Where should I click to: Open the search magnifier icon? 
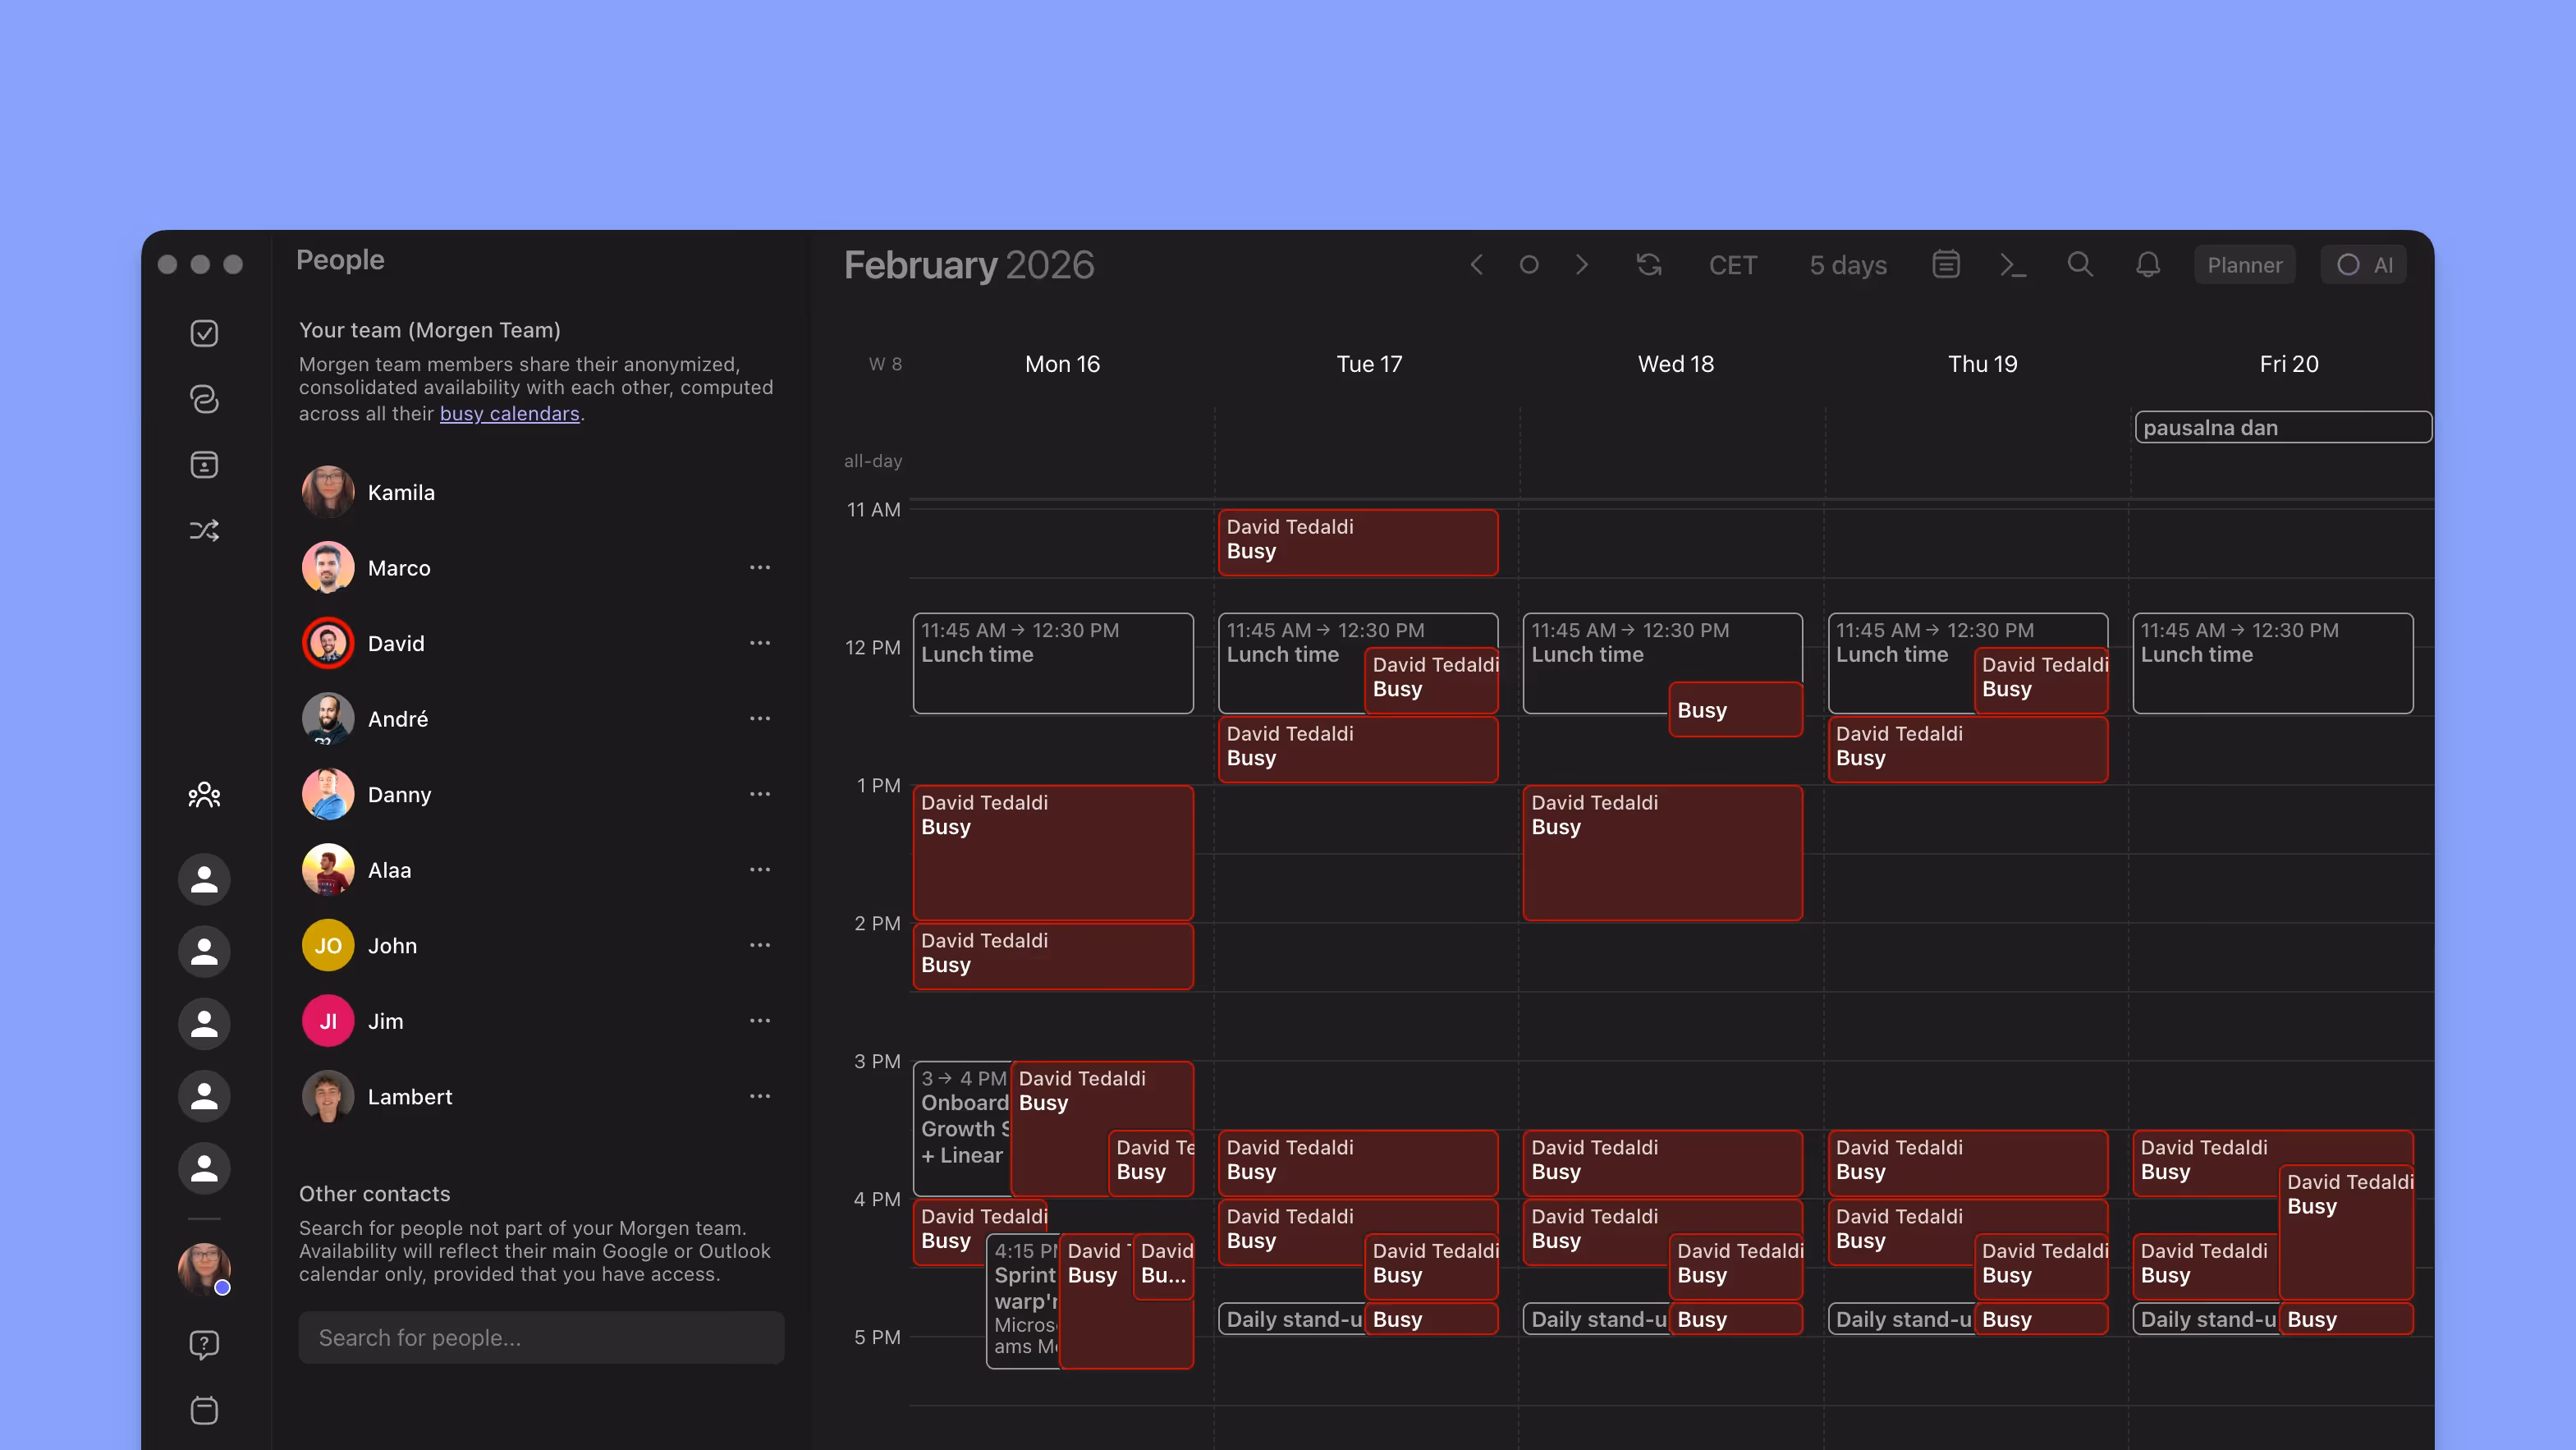pos(2080,265)
